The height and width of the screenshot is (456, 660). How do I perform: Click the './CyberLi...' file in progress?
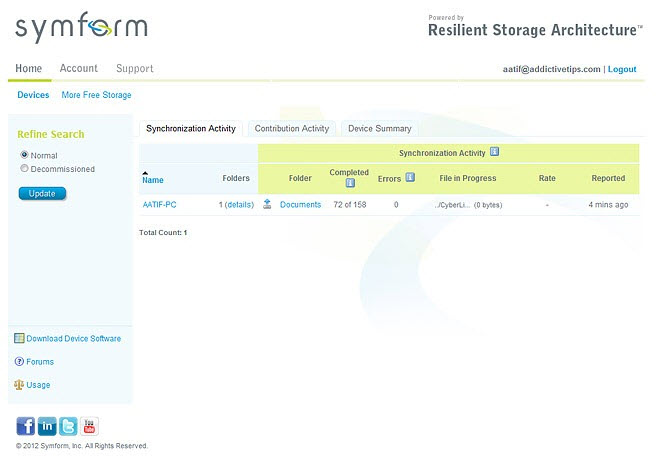[452, 205]
